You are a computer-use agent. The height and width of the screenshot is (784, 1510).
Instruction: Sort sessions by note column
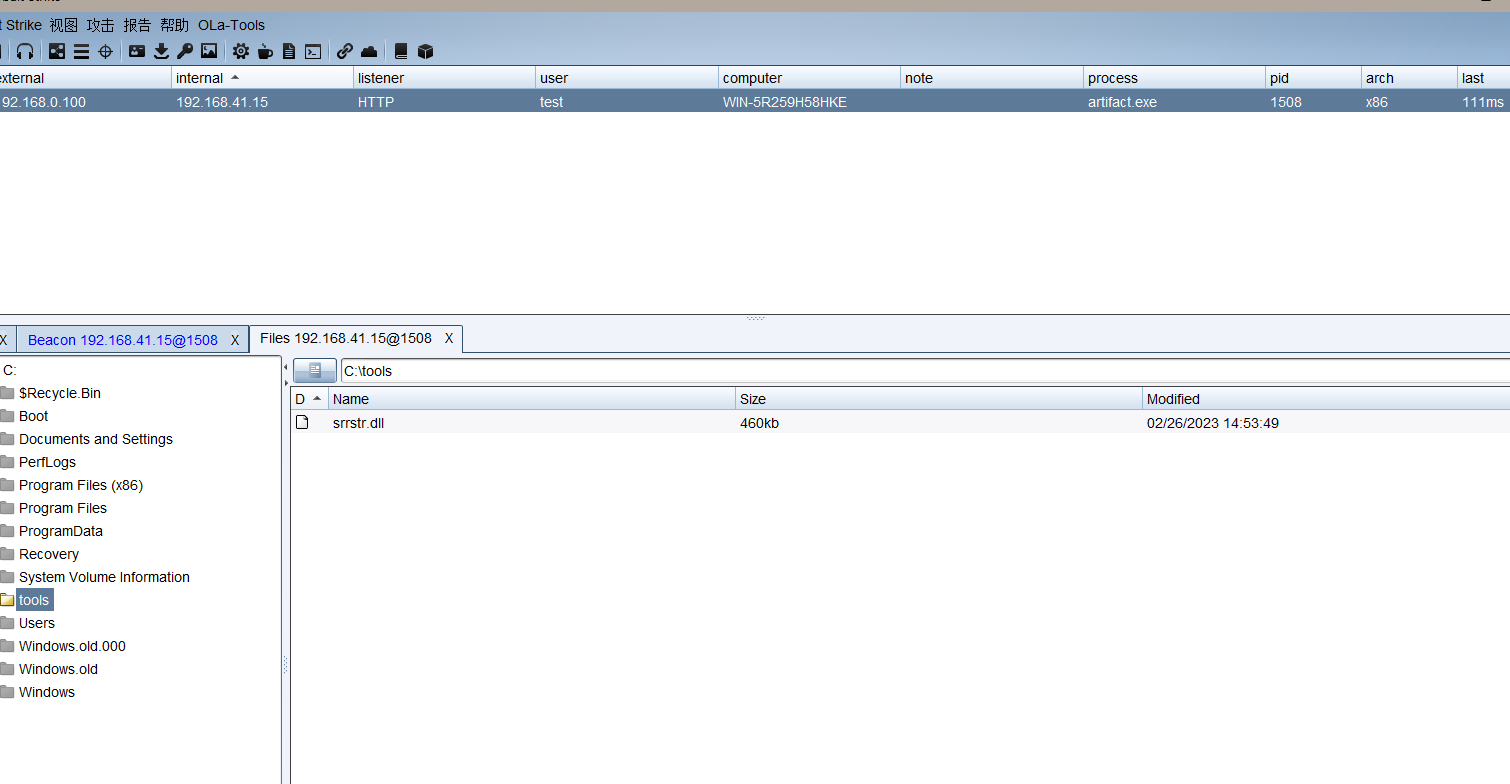992,78
